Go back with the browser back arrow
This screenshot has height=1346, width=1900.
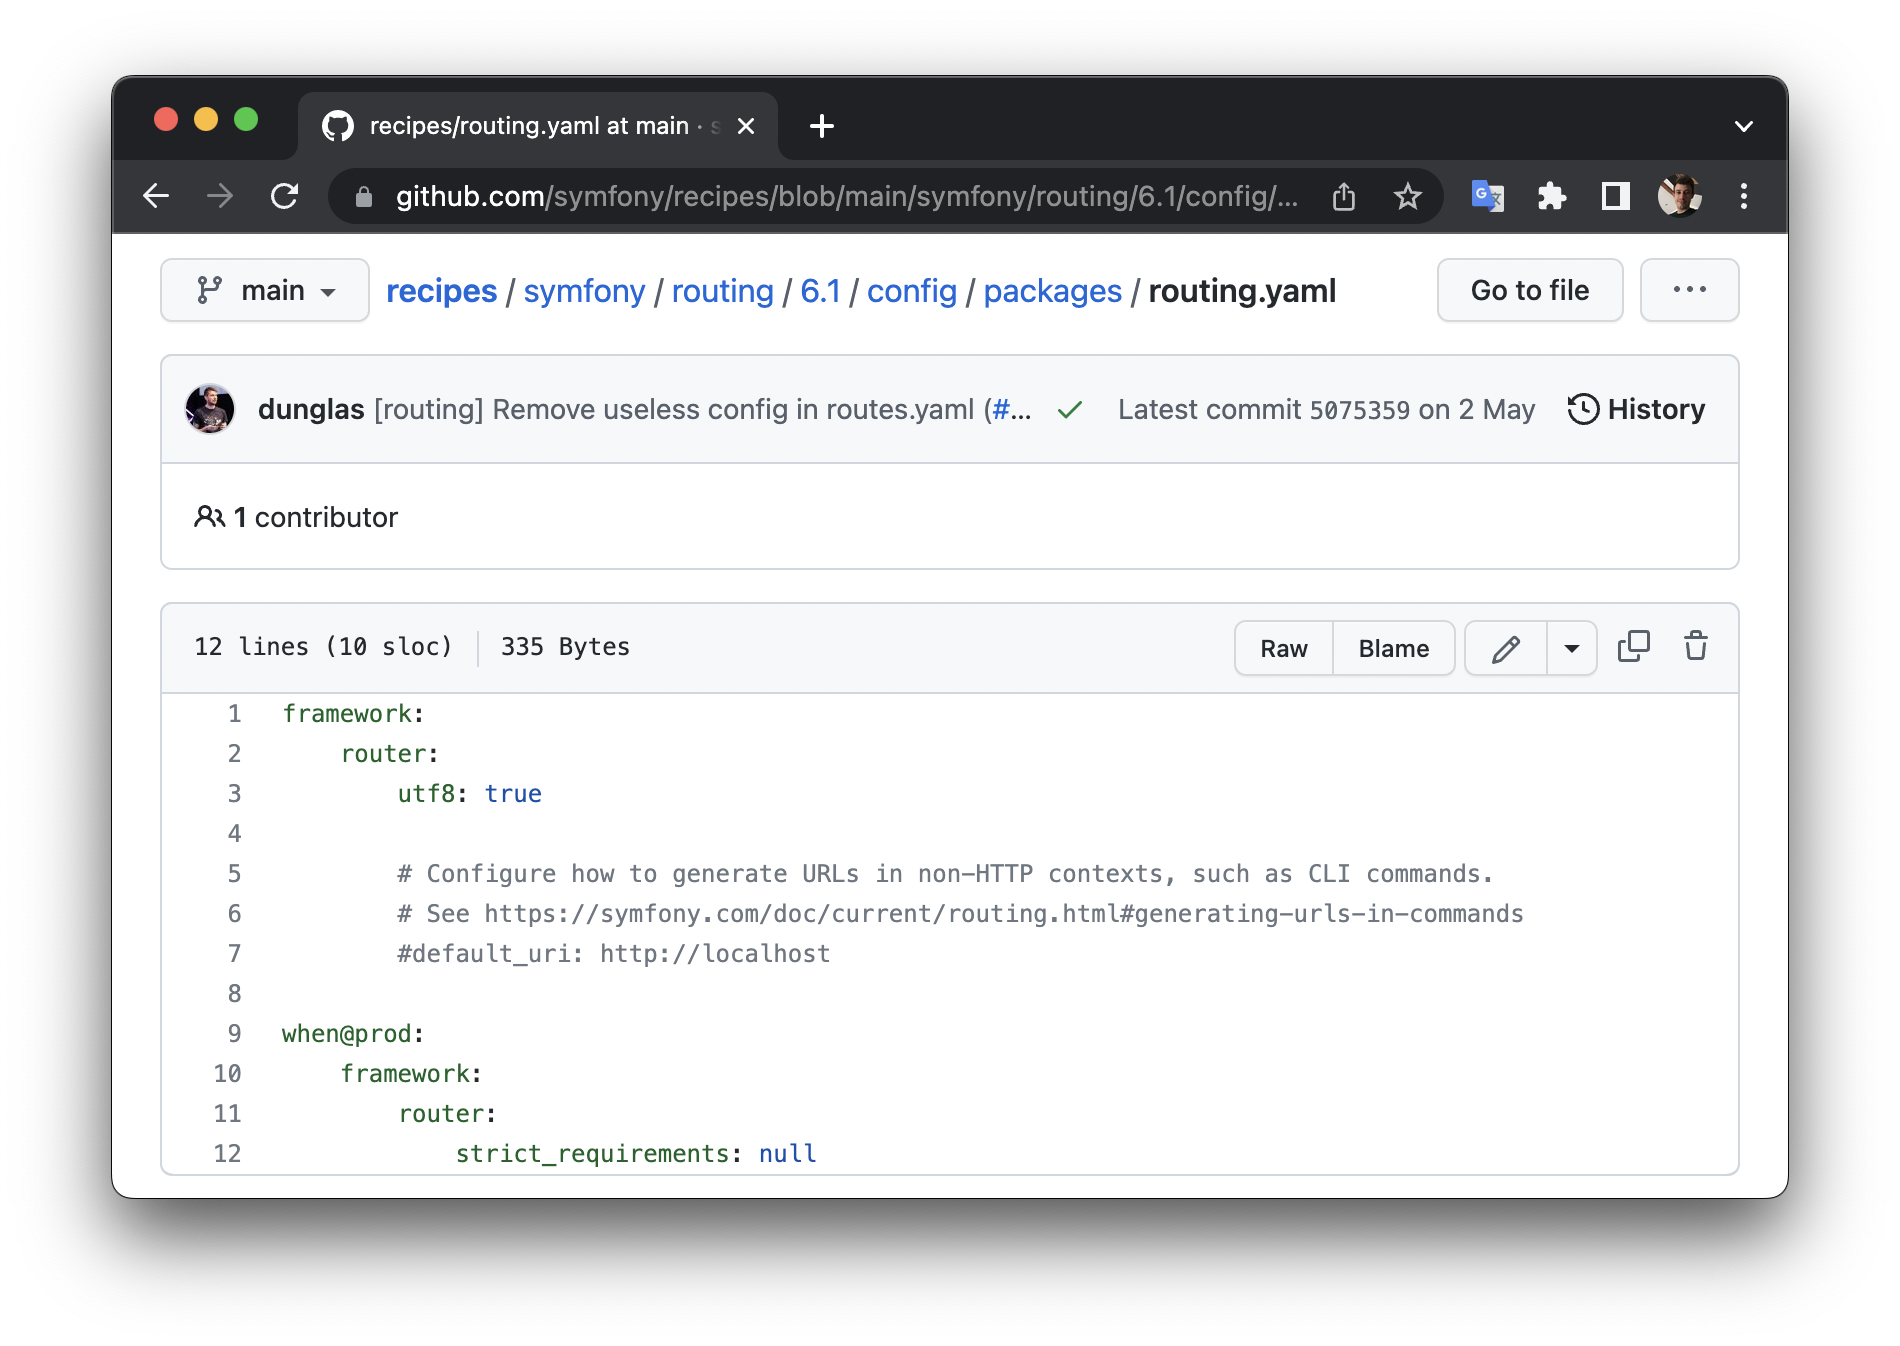click(156, 196)
